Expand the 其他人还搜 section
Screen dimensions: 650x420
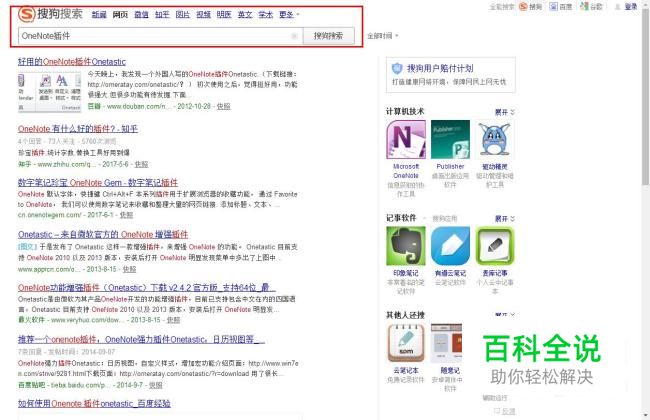tap(504, 315)
